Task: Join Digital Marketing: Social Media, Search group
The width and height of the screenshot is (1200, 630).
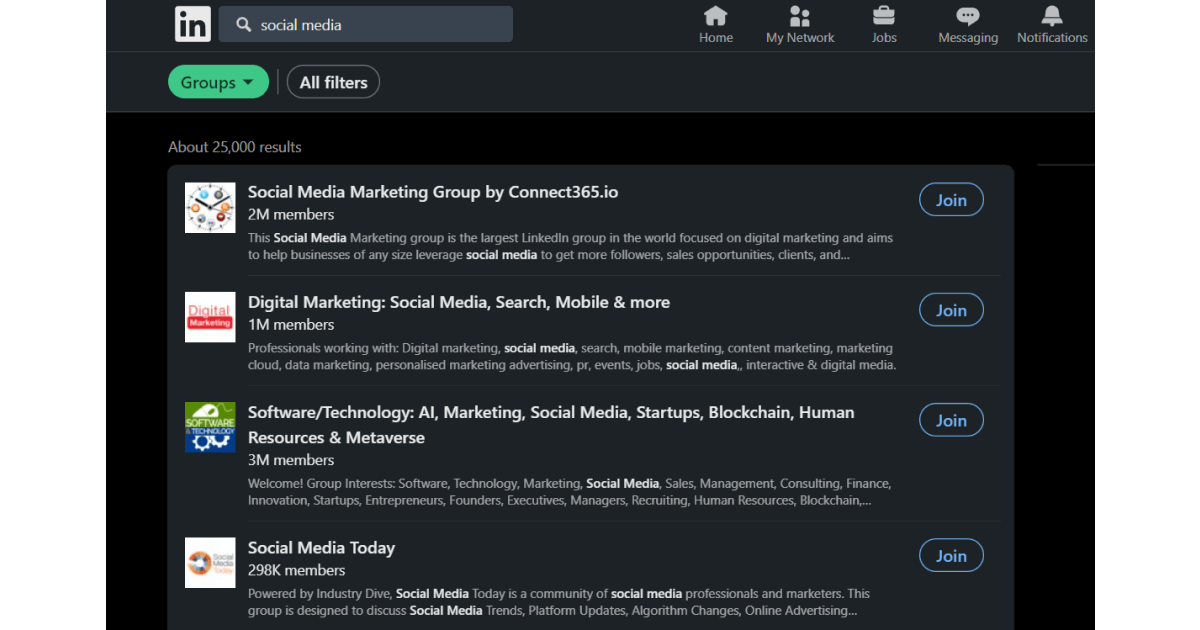Action: [x=951, y=310]
